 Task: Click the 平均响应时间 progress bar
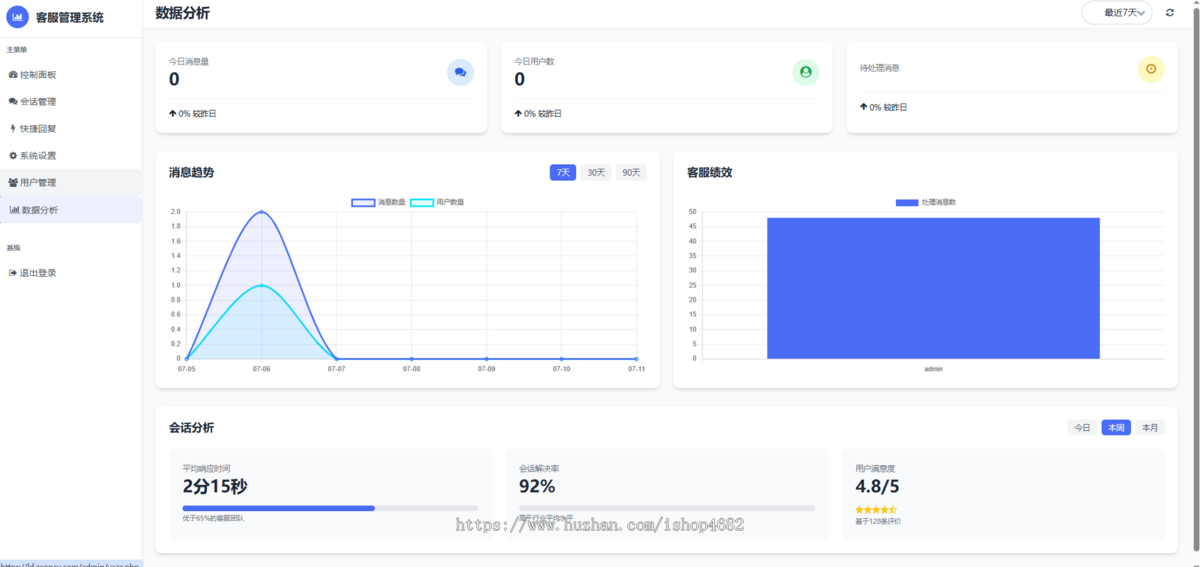330,508
